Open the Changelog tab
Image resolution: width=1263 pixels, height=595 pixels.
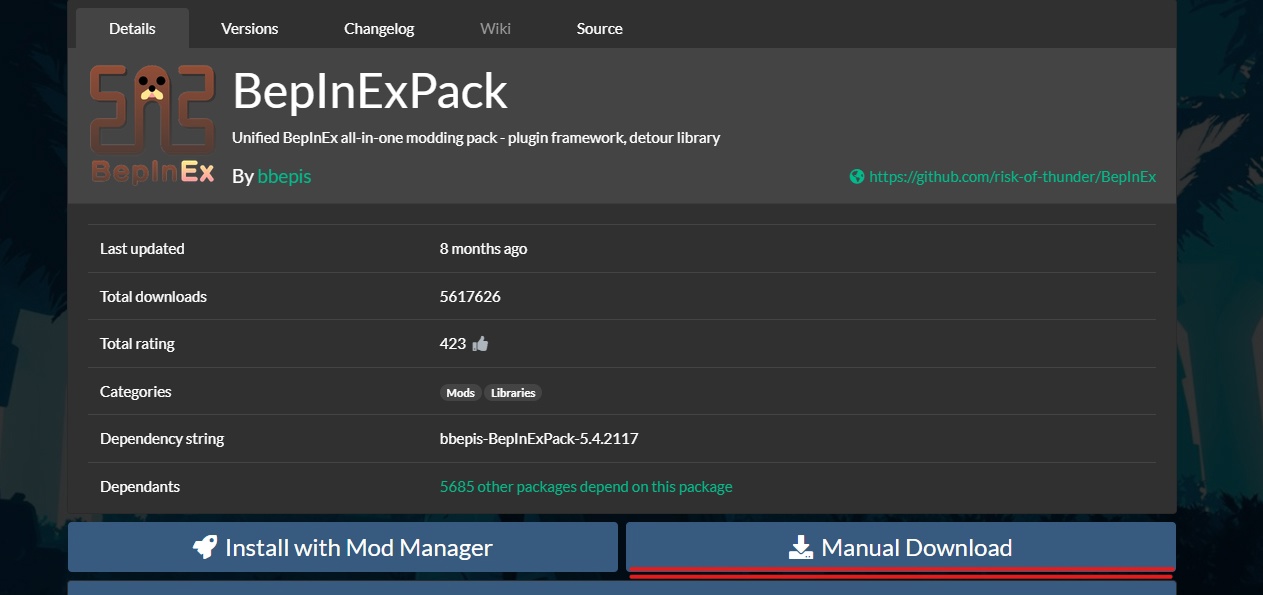click(379, 28)
